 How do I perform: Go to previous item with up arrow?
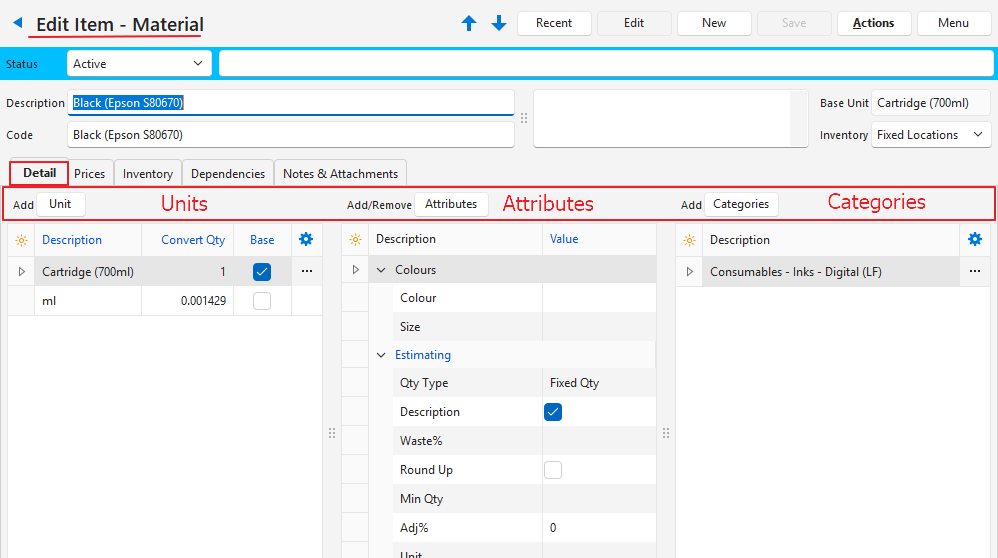[469, 23]
